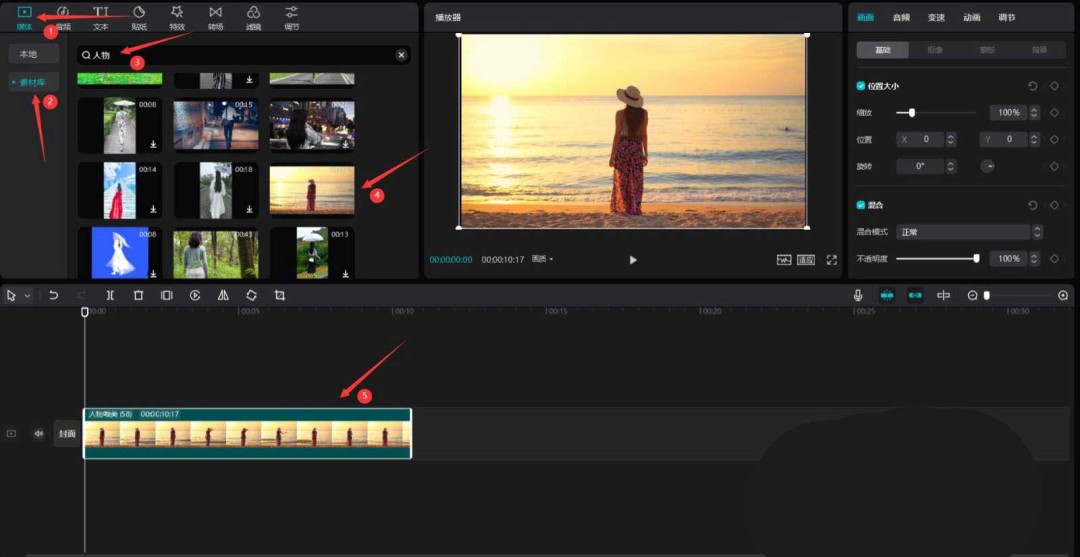Viewport: 1080px width, 557px height.
Task: Switch to the 动画 animation tab
Action: click(x=971, y=18)
